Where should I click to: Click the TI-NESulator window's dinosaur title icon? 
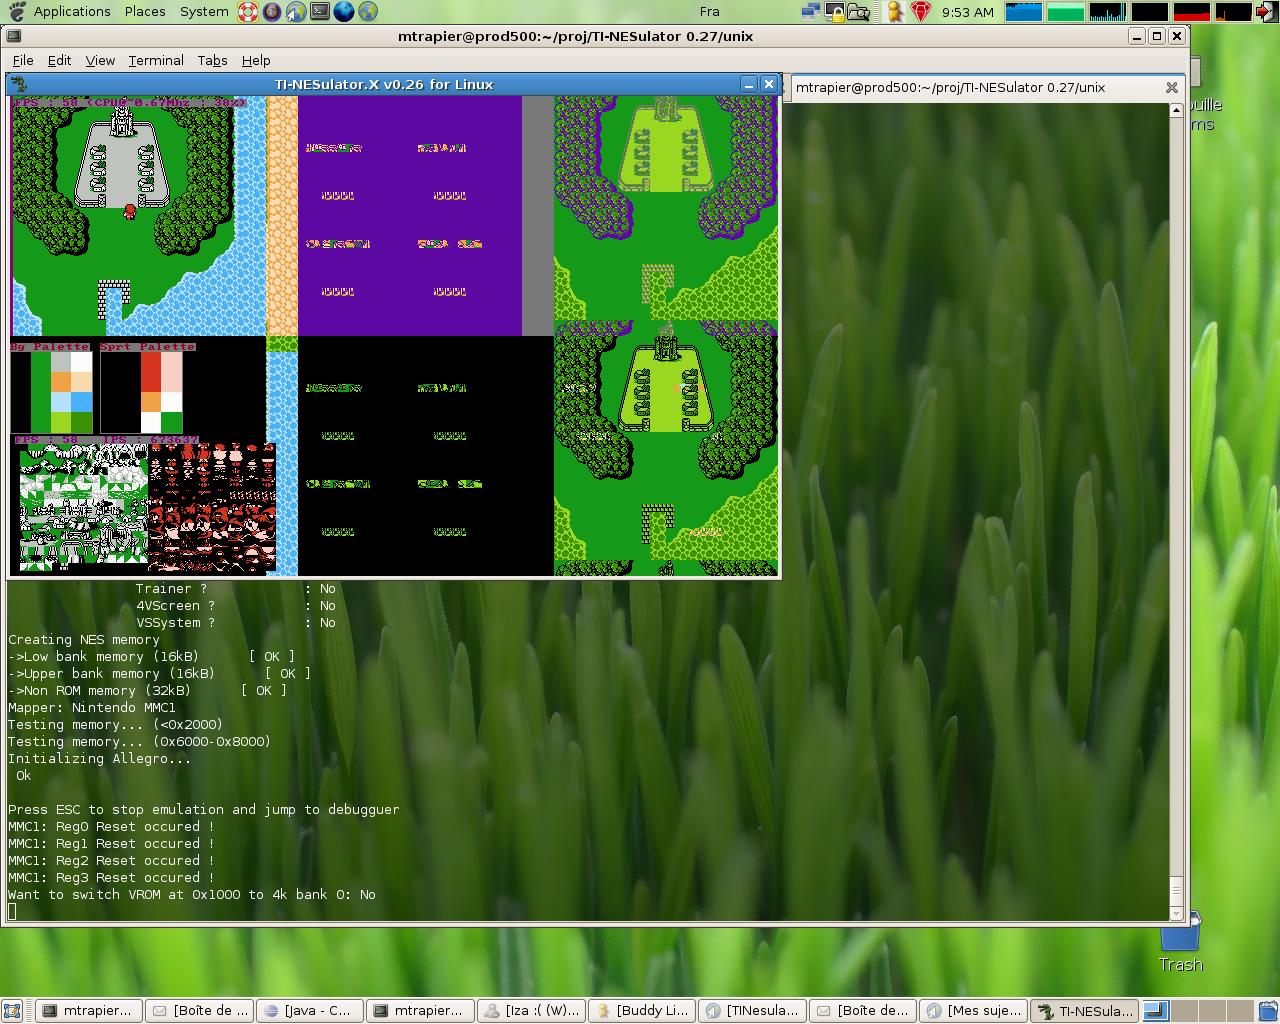19,85
